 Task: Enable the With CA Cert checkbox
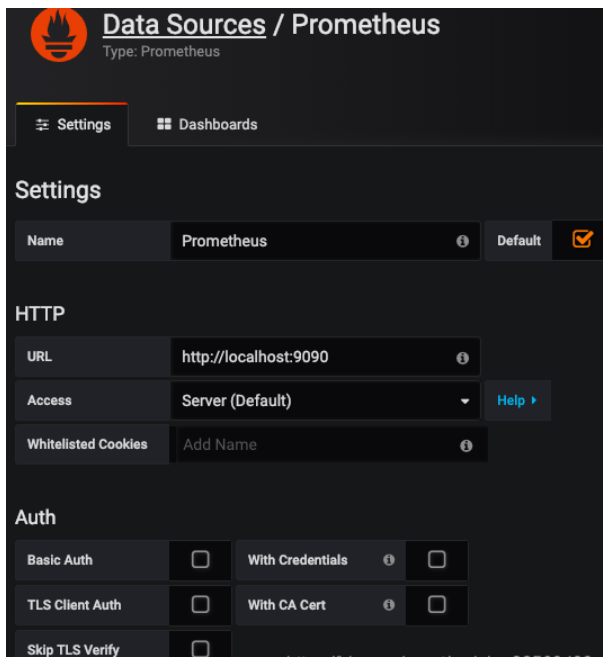click(437, 605)
